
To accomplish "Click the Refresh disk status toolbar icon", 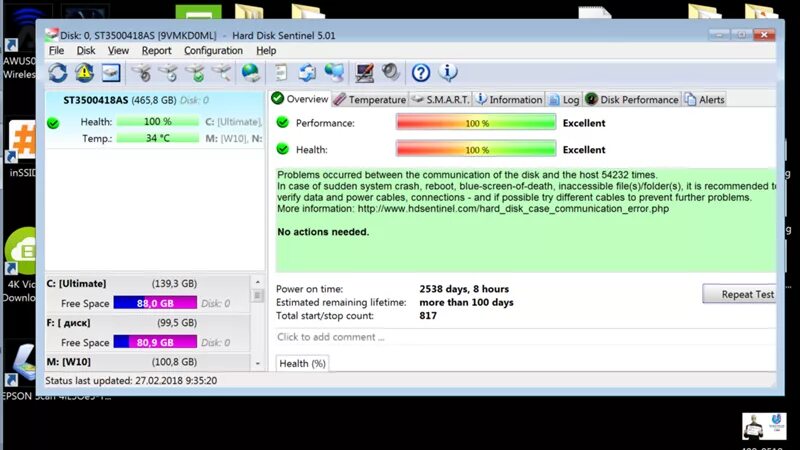I will [58, 73].
